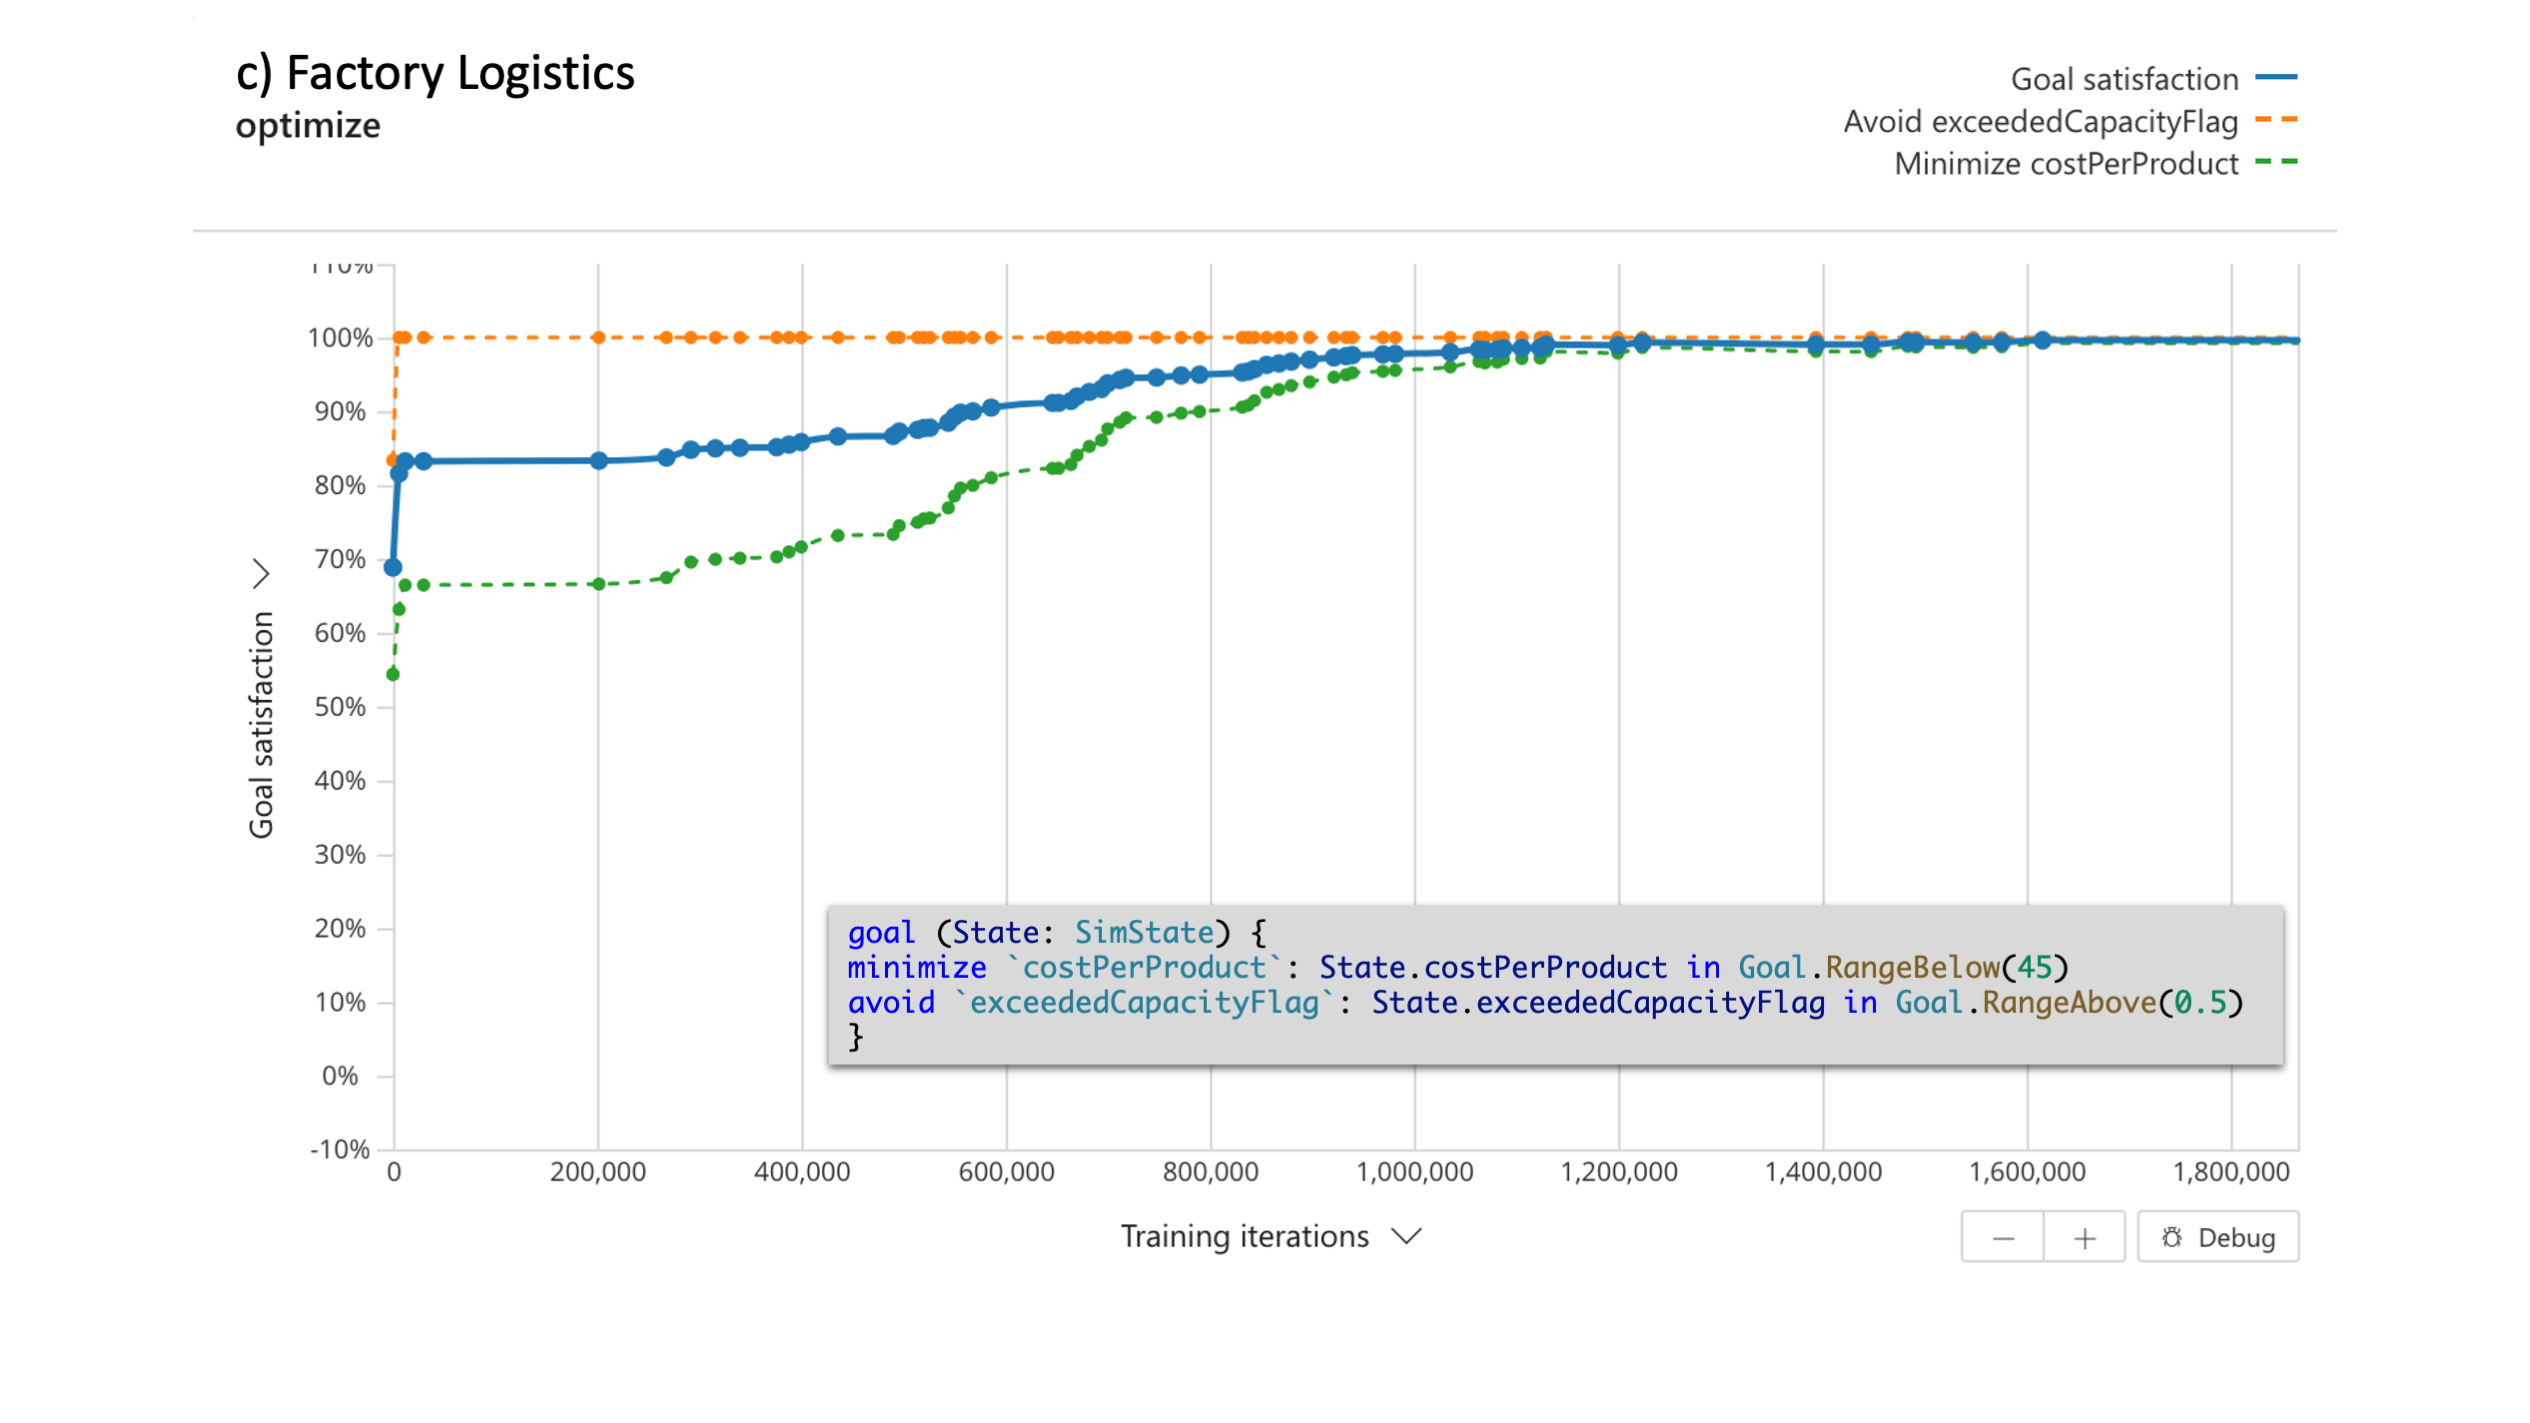The height and width of the screenshot is (1423, 2530).
Task: Click the 1,400,000 x-axis tick label
Action: click(x=1823, y=1172)
